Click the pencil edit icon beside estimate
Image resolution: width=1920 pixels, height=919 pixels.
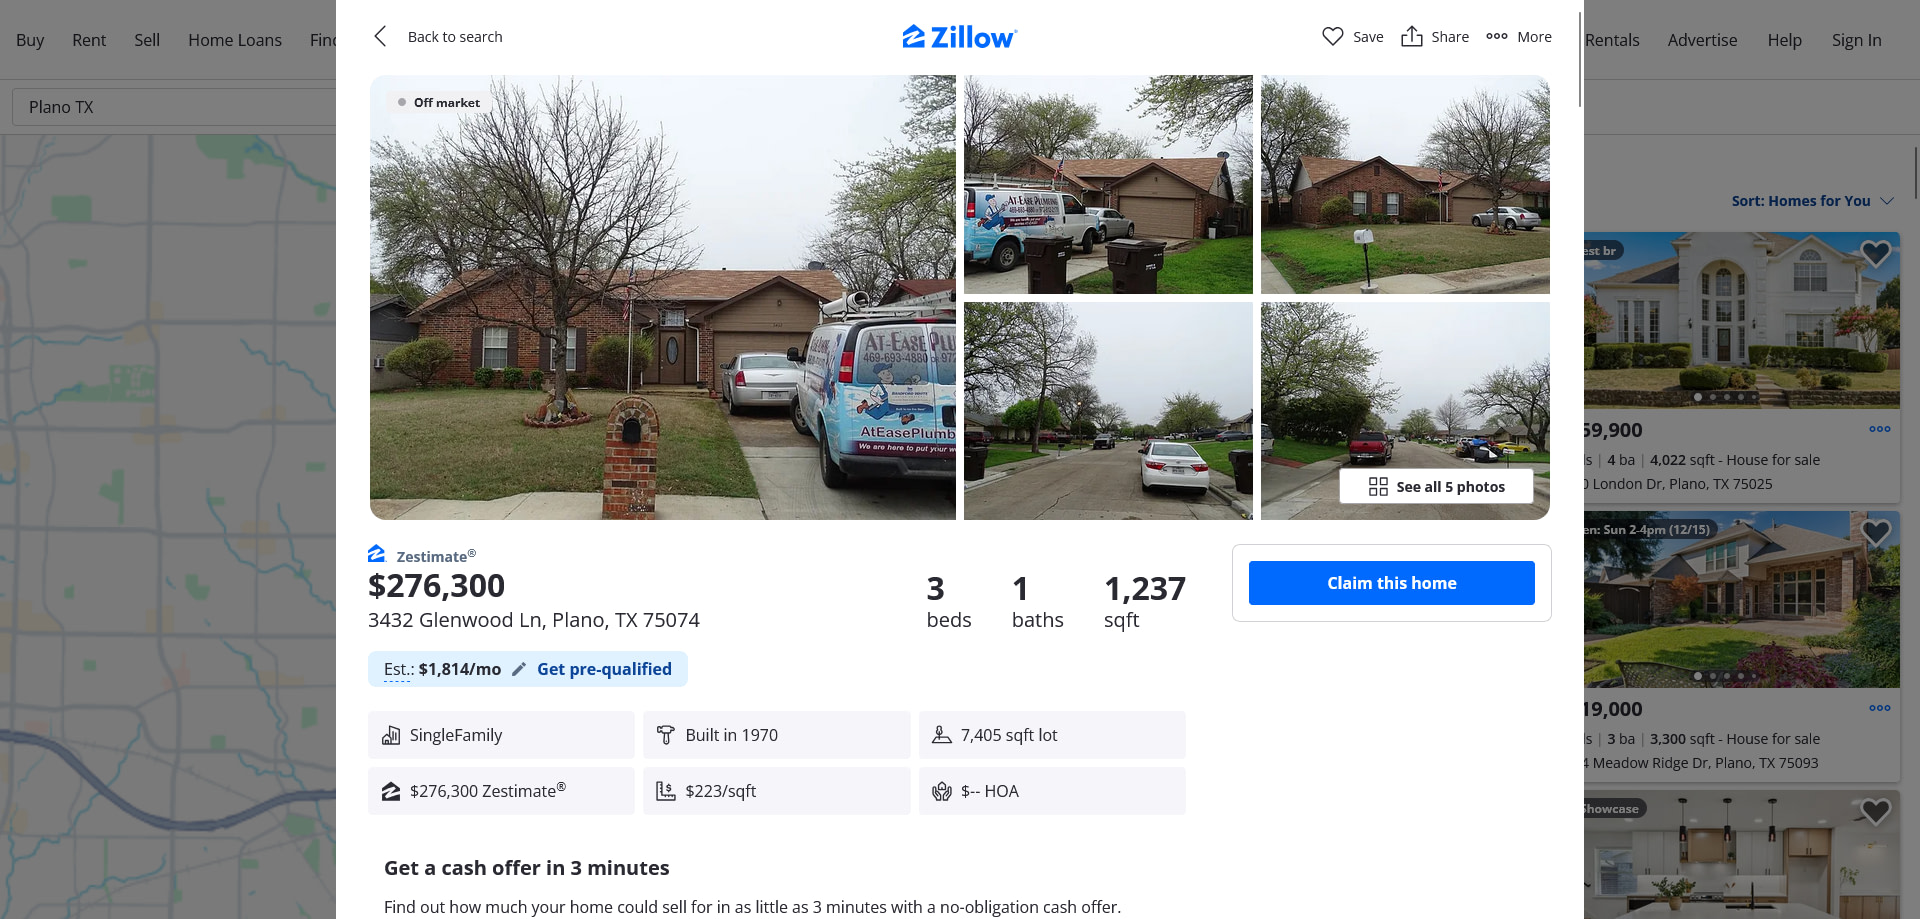pyautogui.click(x=519, y=670)
